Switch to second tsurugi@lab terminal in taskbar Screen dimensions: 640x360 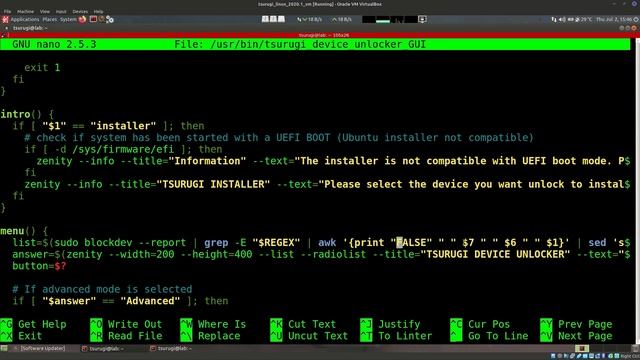click(171, 349)
